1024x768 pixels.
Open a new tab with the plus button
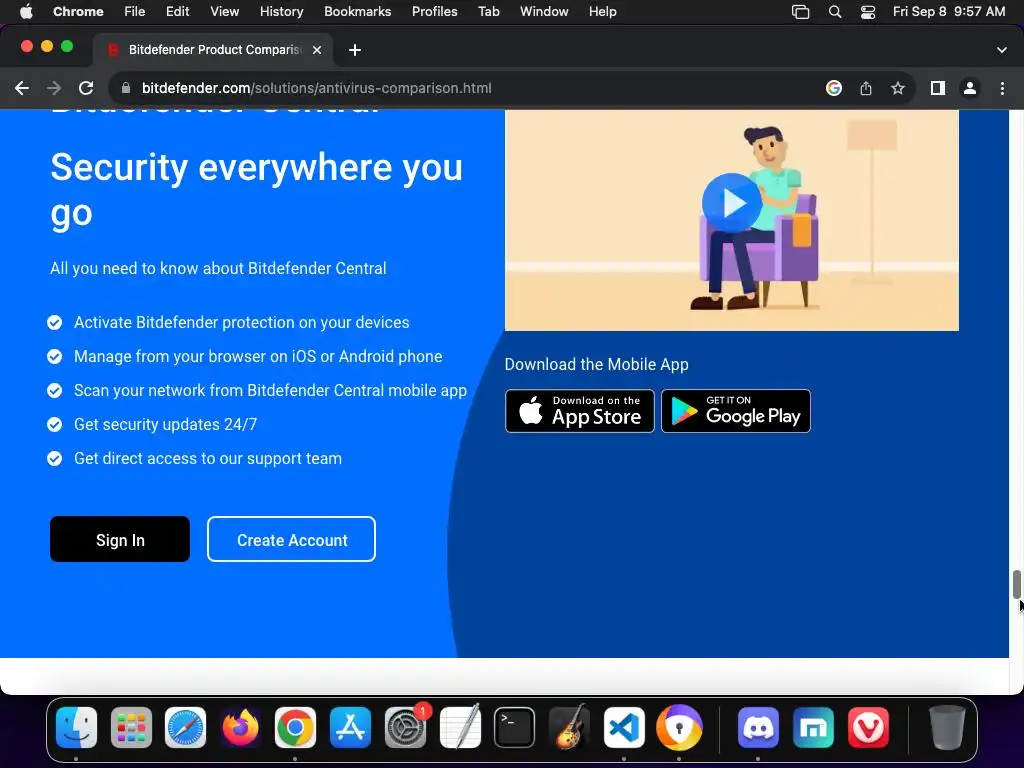[x=355, y=50]
